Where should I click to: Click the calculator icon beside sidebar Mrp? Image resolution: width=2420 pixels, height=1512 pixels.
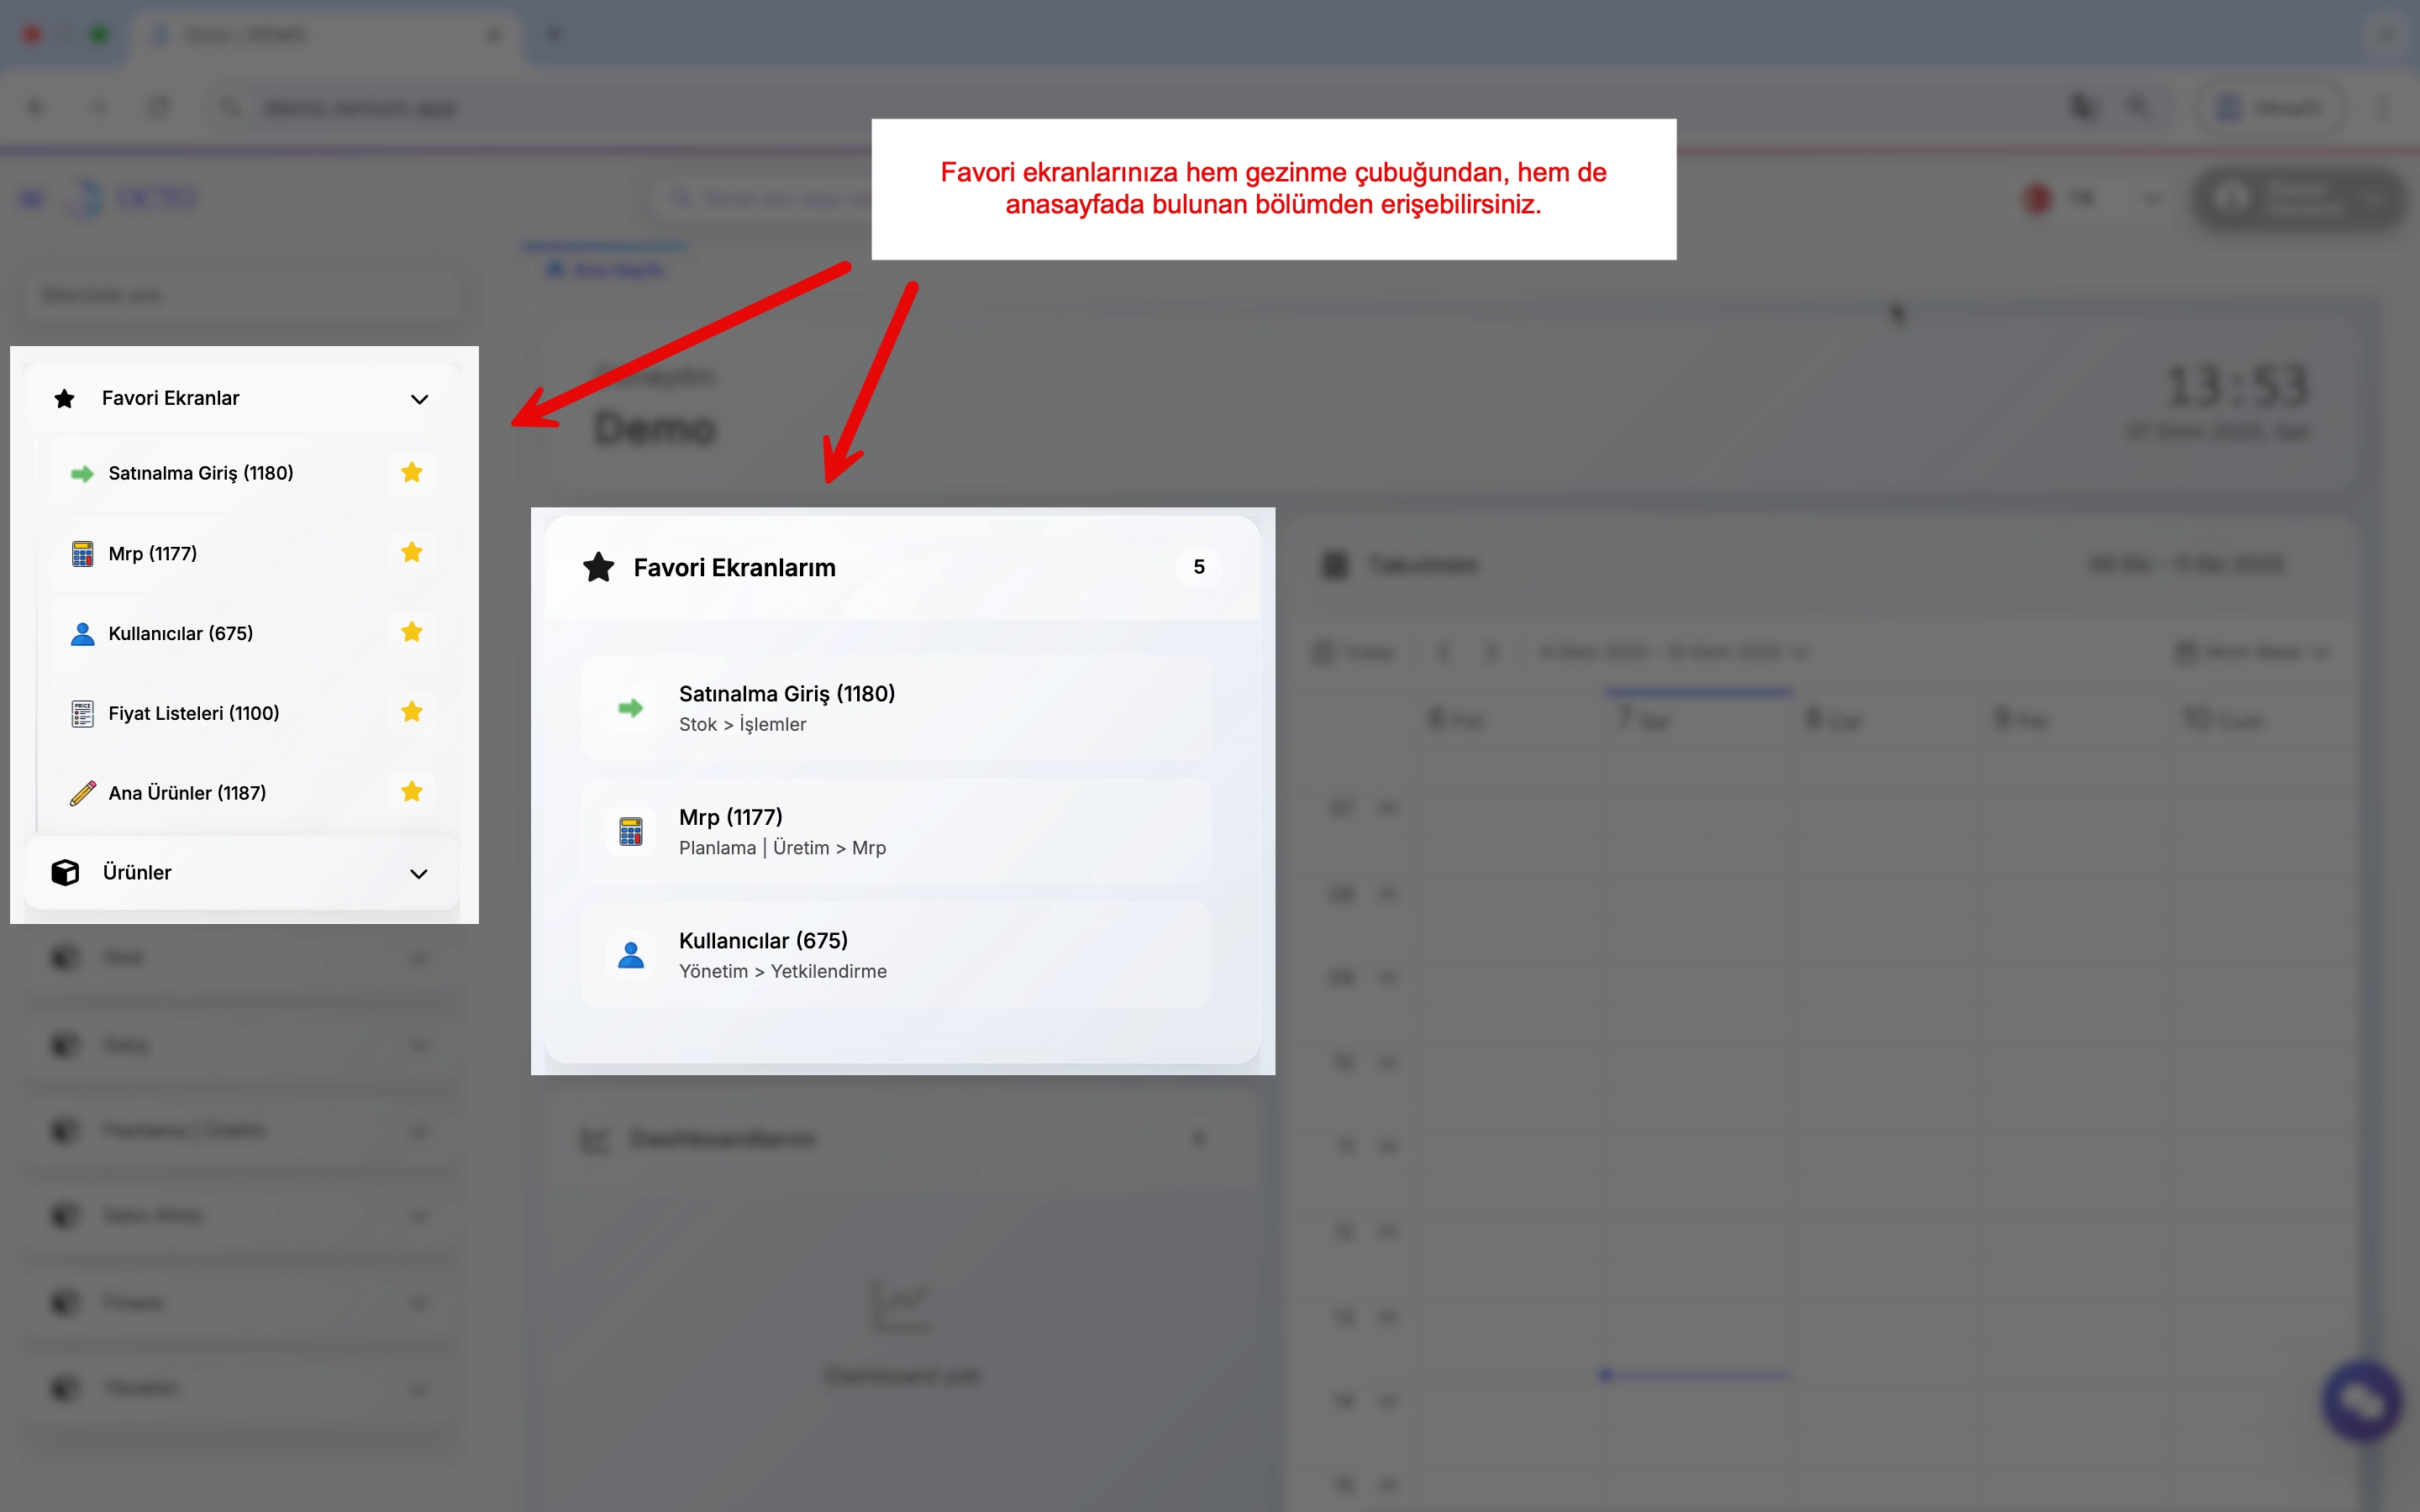point(82,554)
